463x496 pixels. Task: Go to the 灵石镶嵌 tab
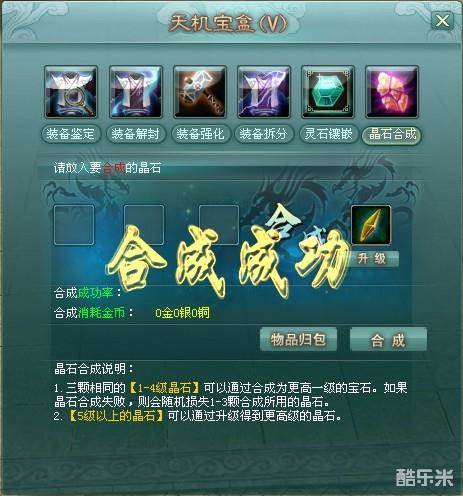pyautogui.click(x=328, y=134)
